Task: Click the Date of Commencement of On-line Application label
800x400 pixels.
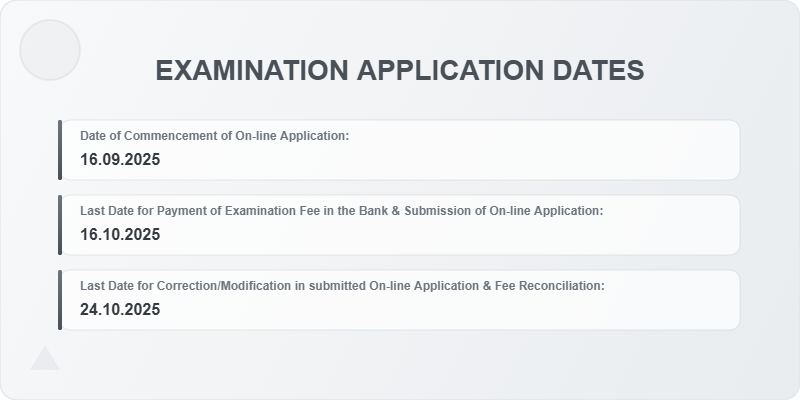Action: (214, 136)
